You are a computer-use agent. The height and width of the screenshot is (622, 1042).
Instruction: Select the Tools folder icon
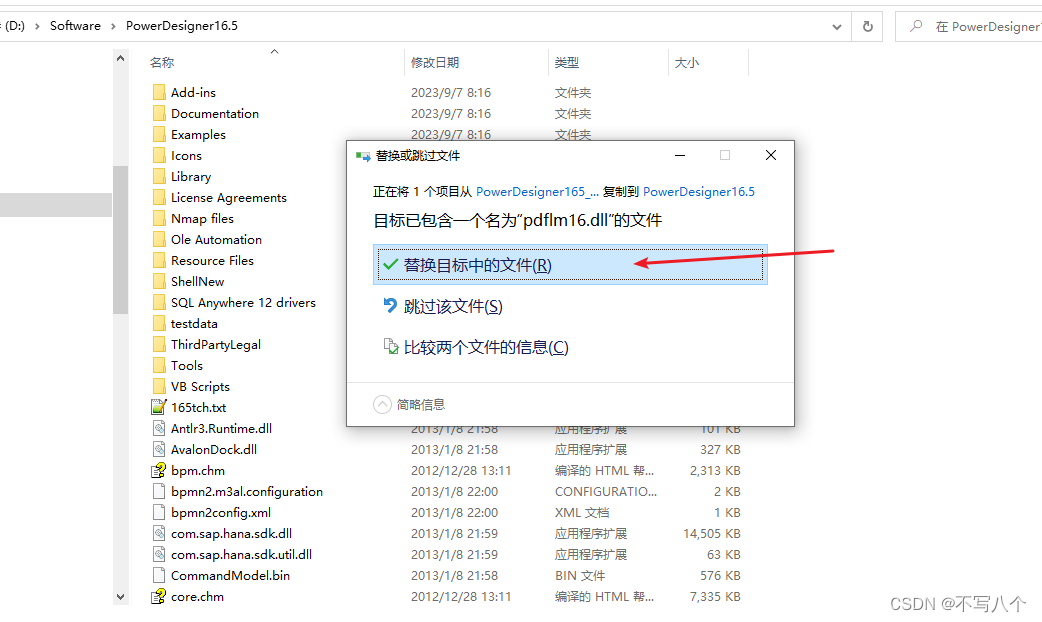tap(159, 365)
